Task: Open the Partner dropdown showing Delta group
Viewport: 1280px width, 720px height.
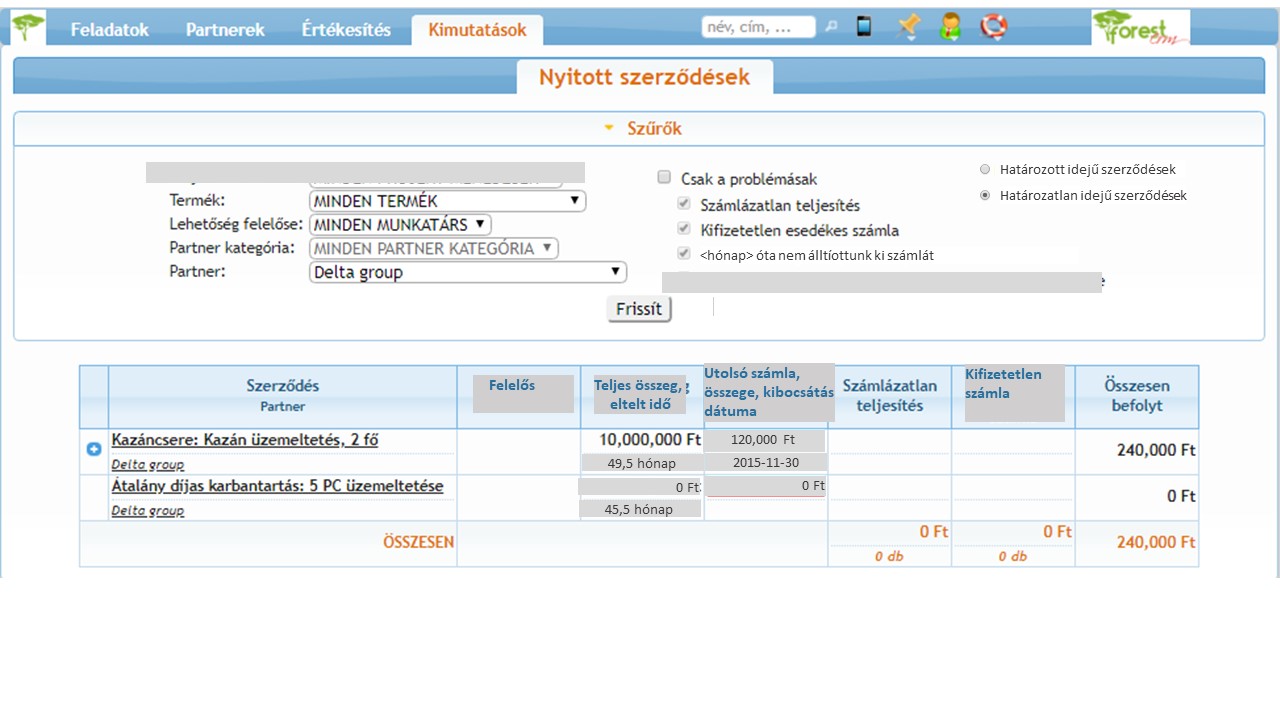Action: click(467, 272)
